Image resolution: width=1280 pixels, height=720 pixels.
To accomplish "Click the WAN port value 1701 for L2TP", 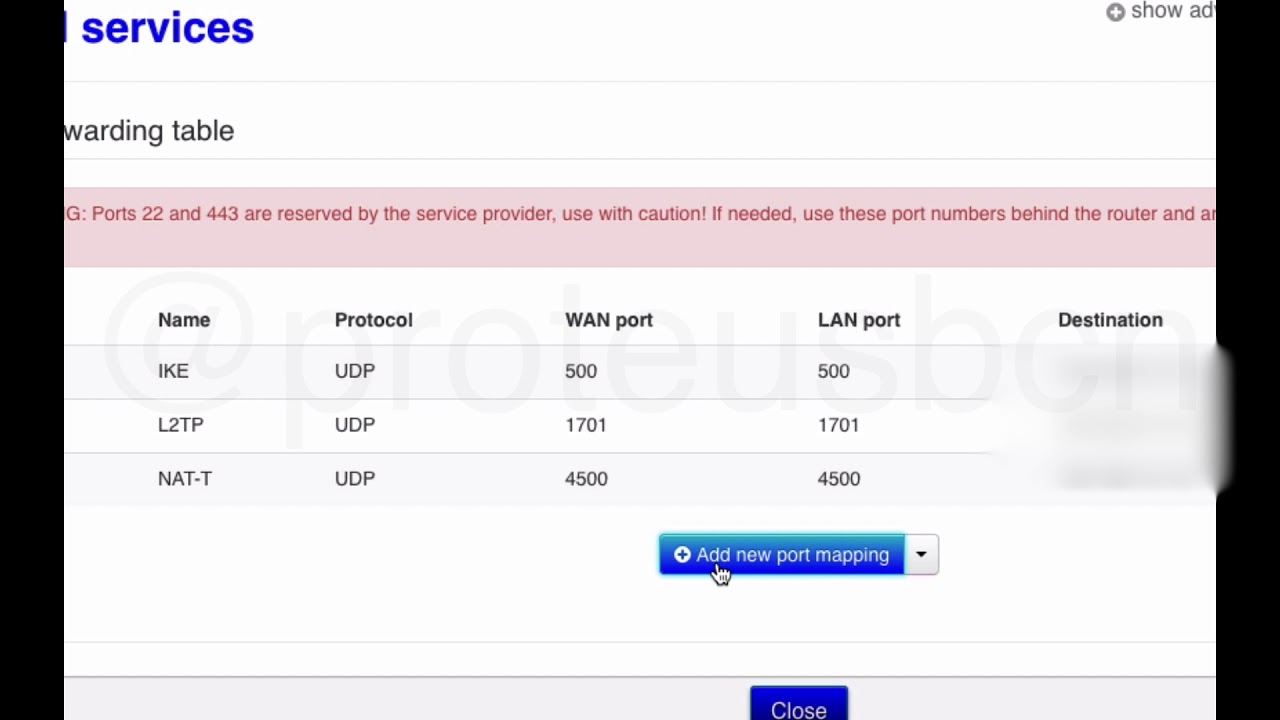I will coord(585,425).
